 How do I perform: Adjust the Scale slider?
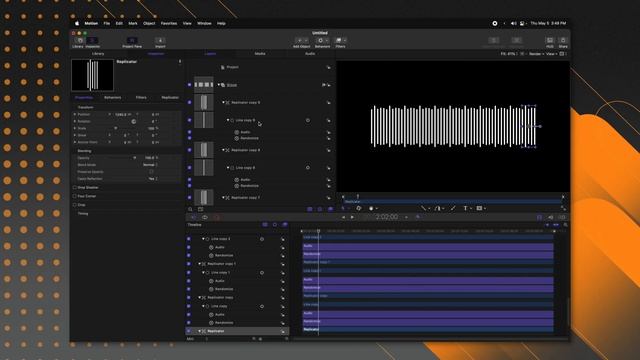pos(116,129)
